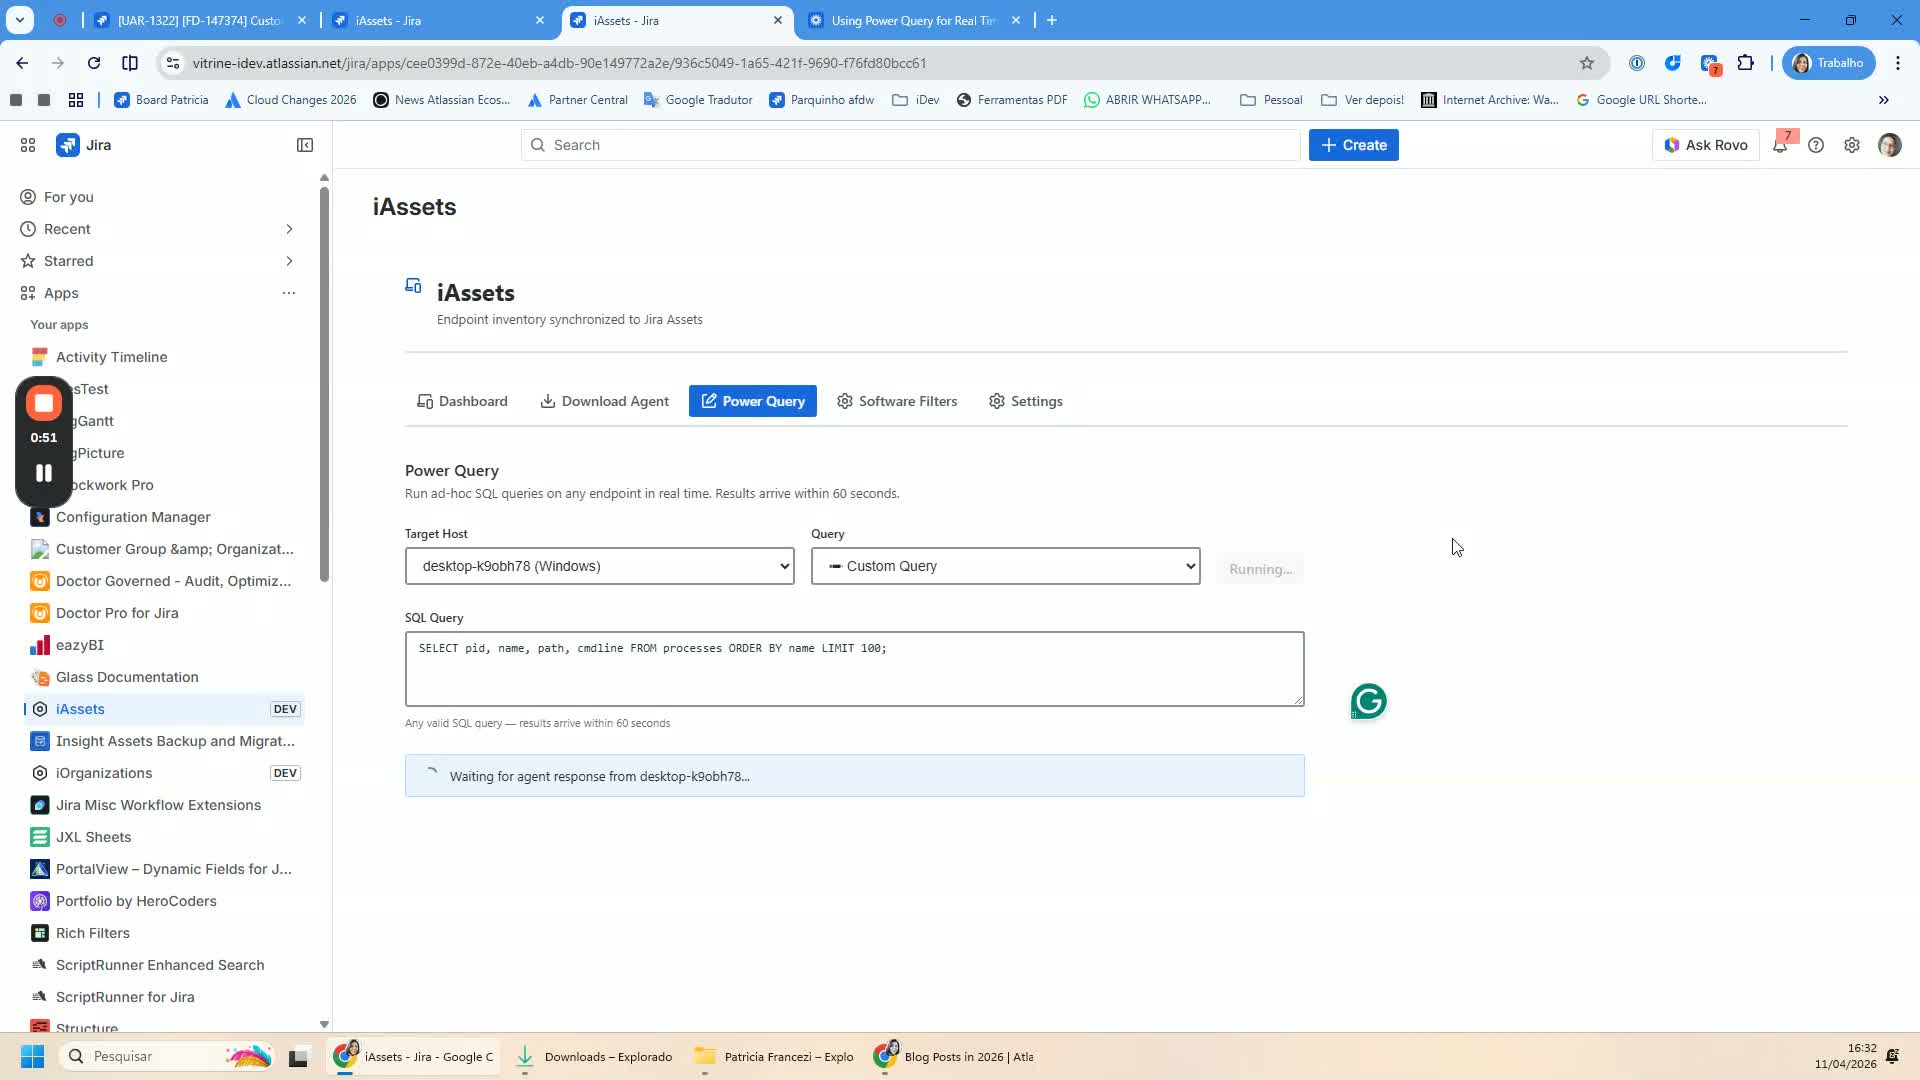Focus the Jira Search field
Screen dimensions: 1920x1080
(x=910, y=145)
